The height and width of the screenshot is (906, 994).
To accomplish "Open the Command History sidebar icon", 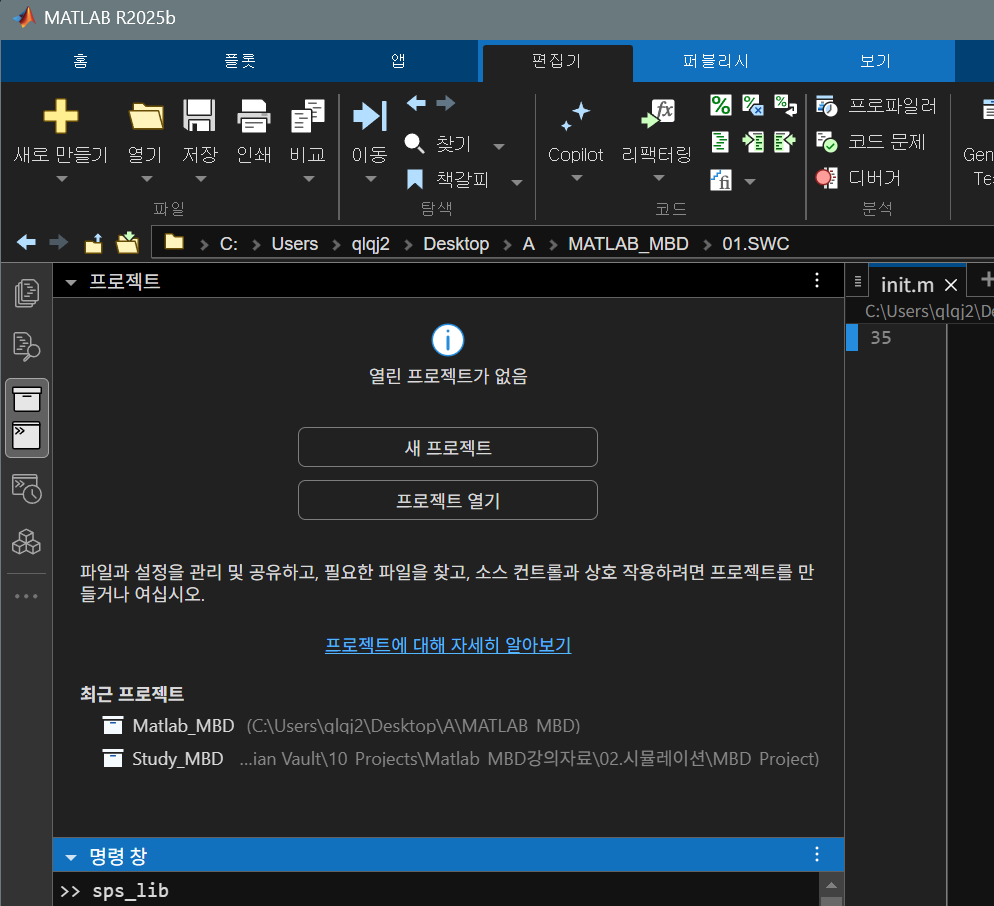I will [x=27, y=489].
